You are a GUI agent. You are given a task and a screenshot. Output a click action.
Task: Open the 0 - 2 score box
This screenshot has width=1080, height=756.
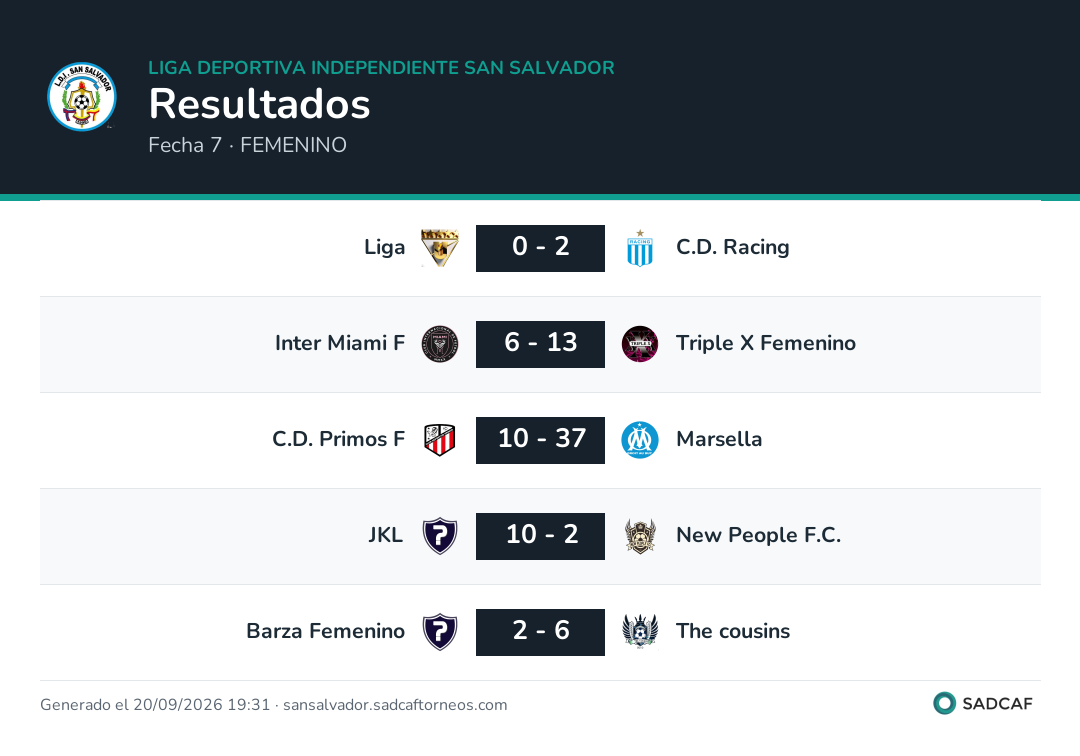[x=540, y=248]
